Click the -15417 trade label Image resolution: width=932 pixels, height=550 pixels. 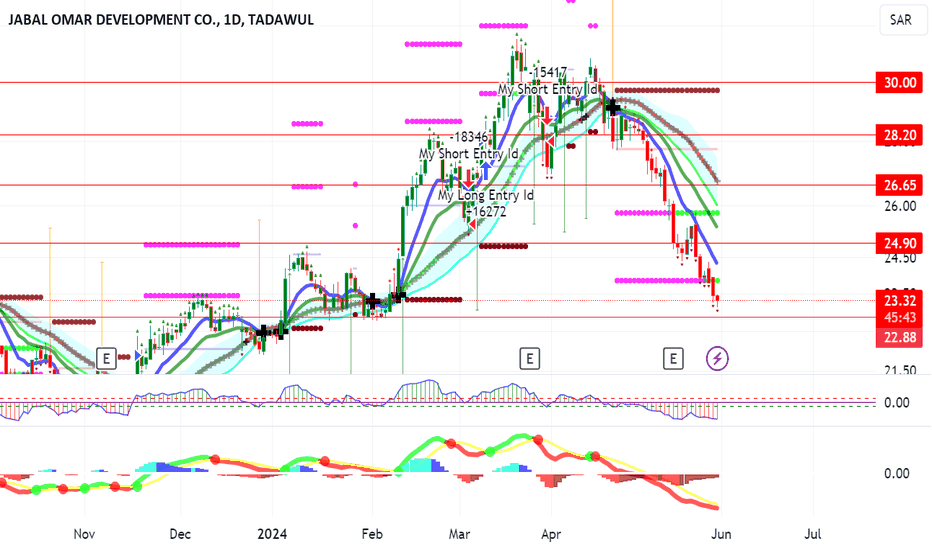click(548, 73)
